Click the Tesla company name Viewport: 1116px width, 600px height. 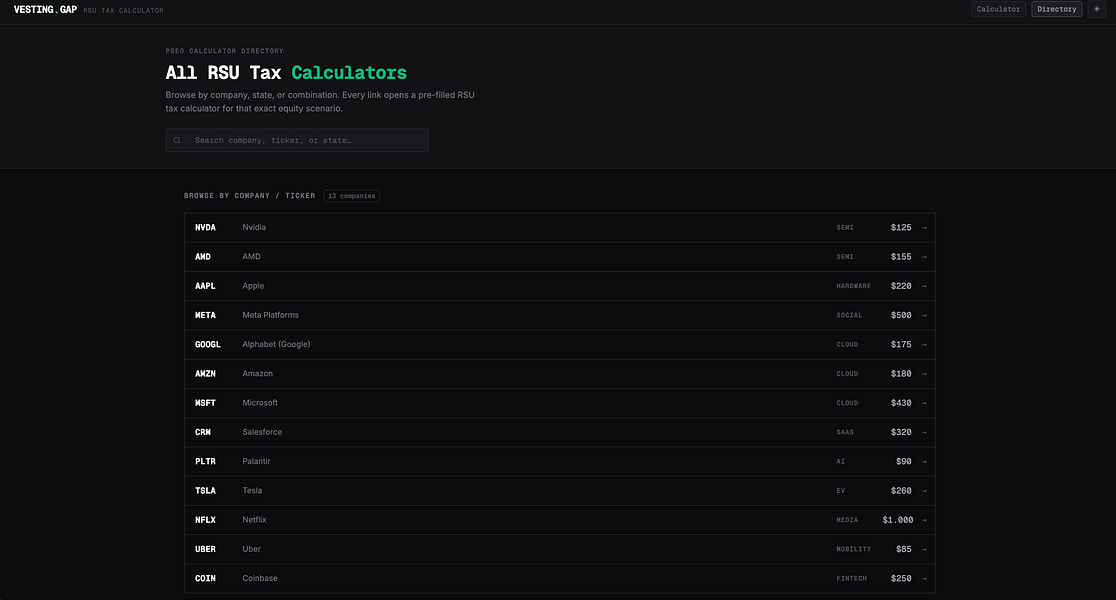(252, 490)
